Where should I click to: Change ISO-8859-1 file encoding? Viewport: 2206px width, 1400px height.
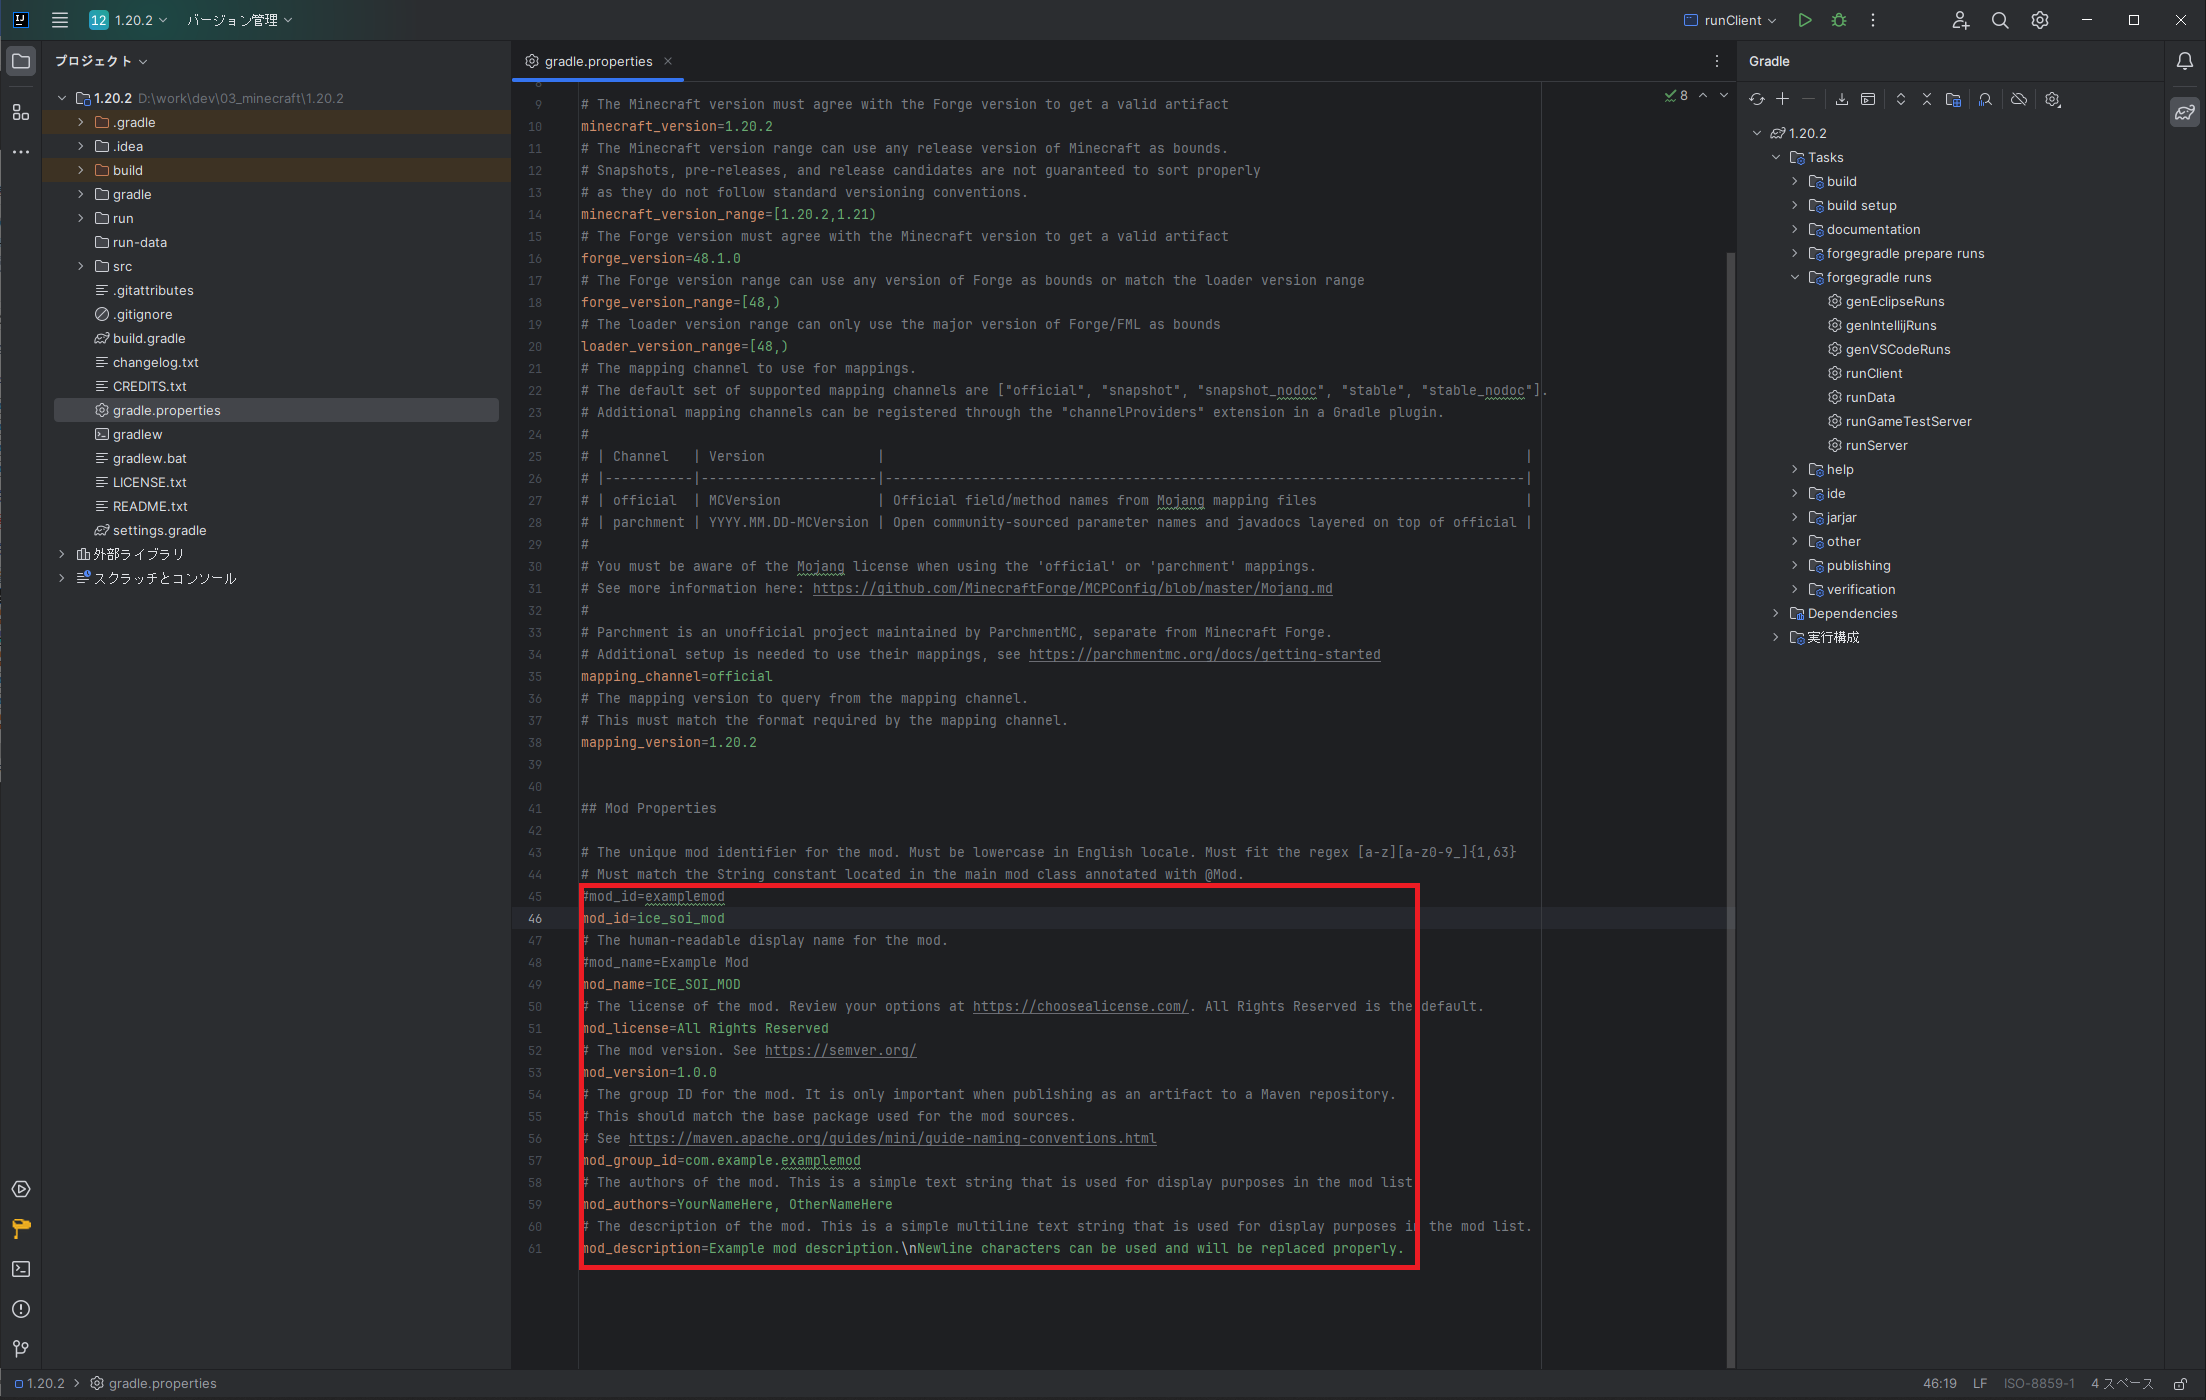pos(2038,1384)
